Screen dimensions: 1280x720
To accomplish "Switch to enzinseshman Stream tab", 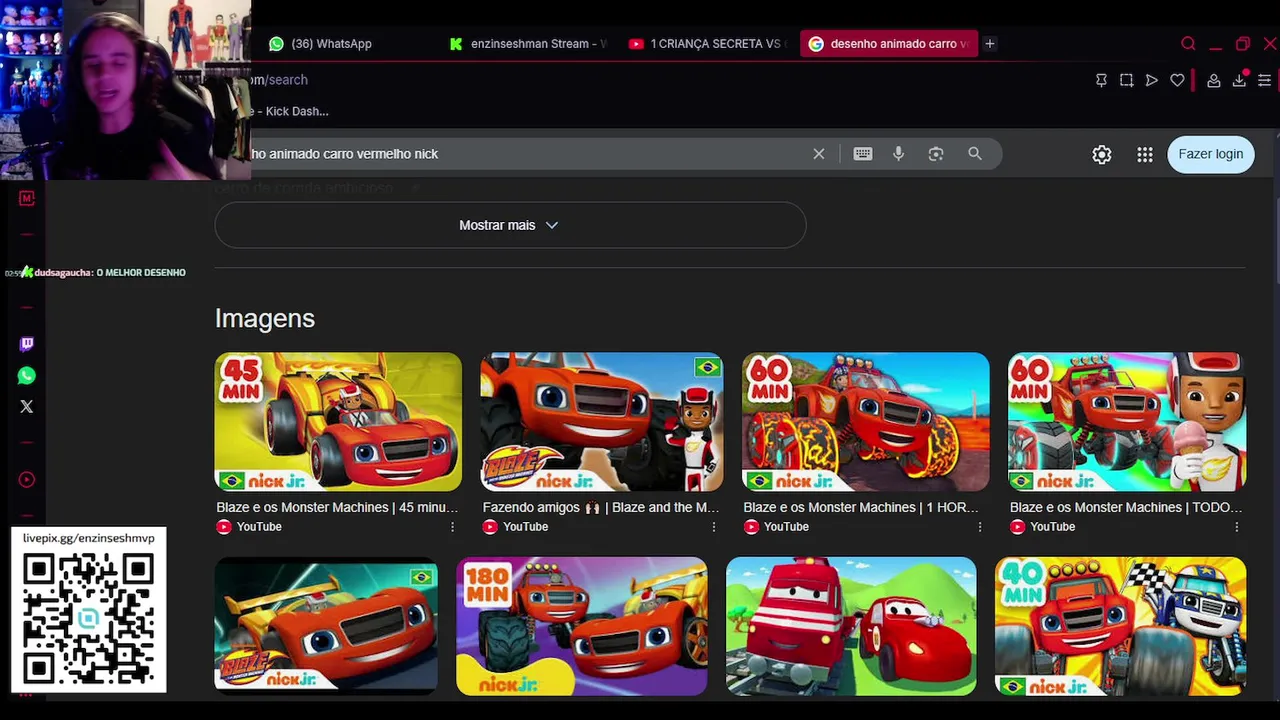I will point(528,44).
